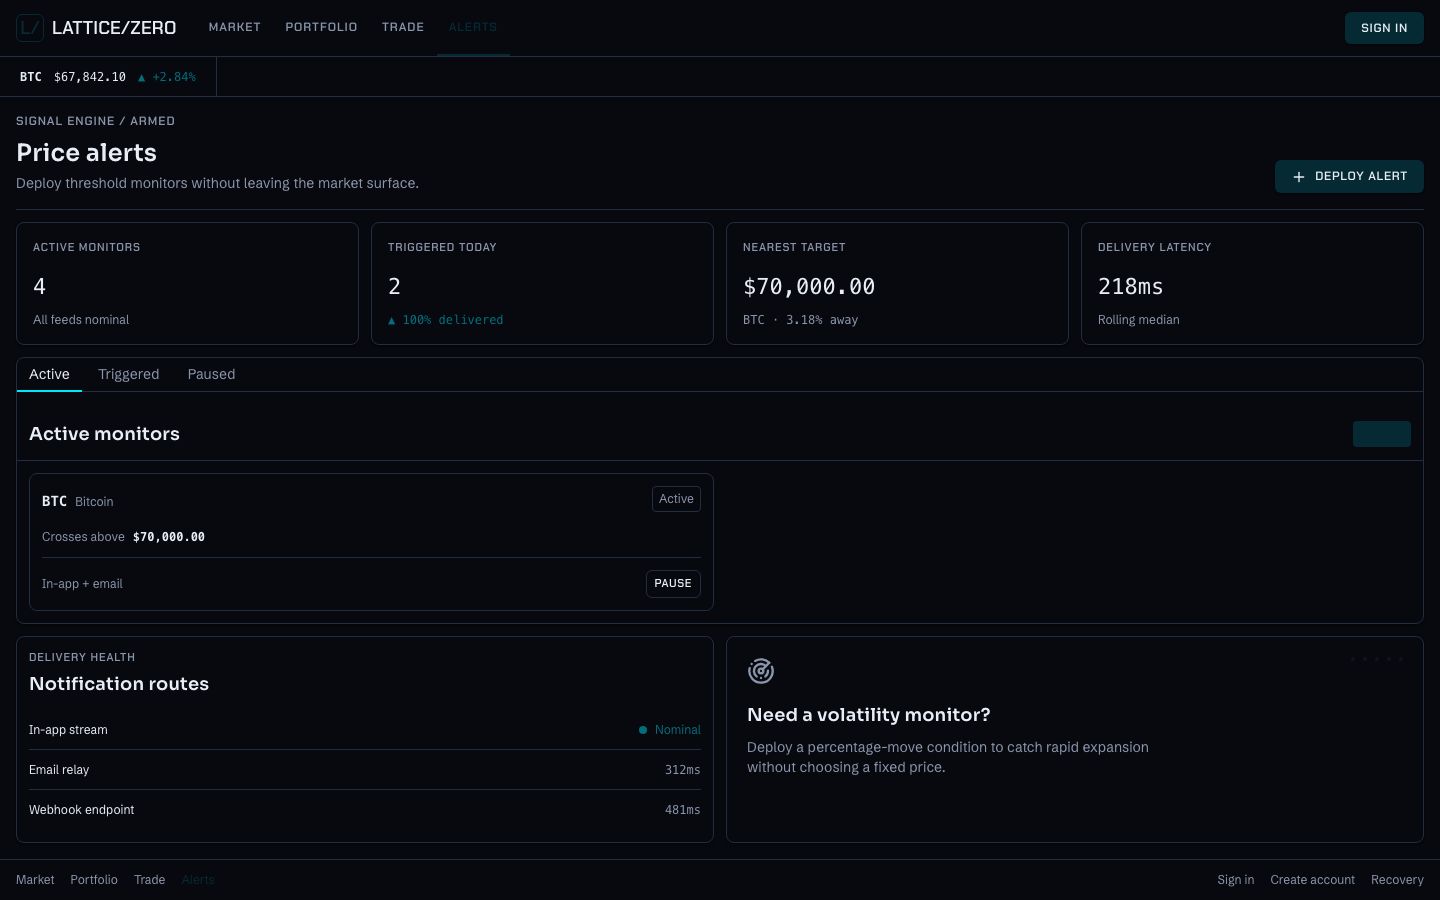
Task: Click 'SIGNAL ENGINE / ARMED' breadcrumb text
Action: (x=95, y=121)
